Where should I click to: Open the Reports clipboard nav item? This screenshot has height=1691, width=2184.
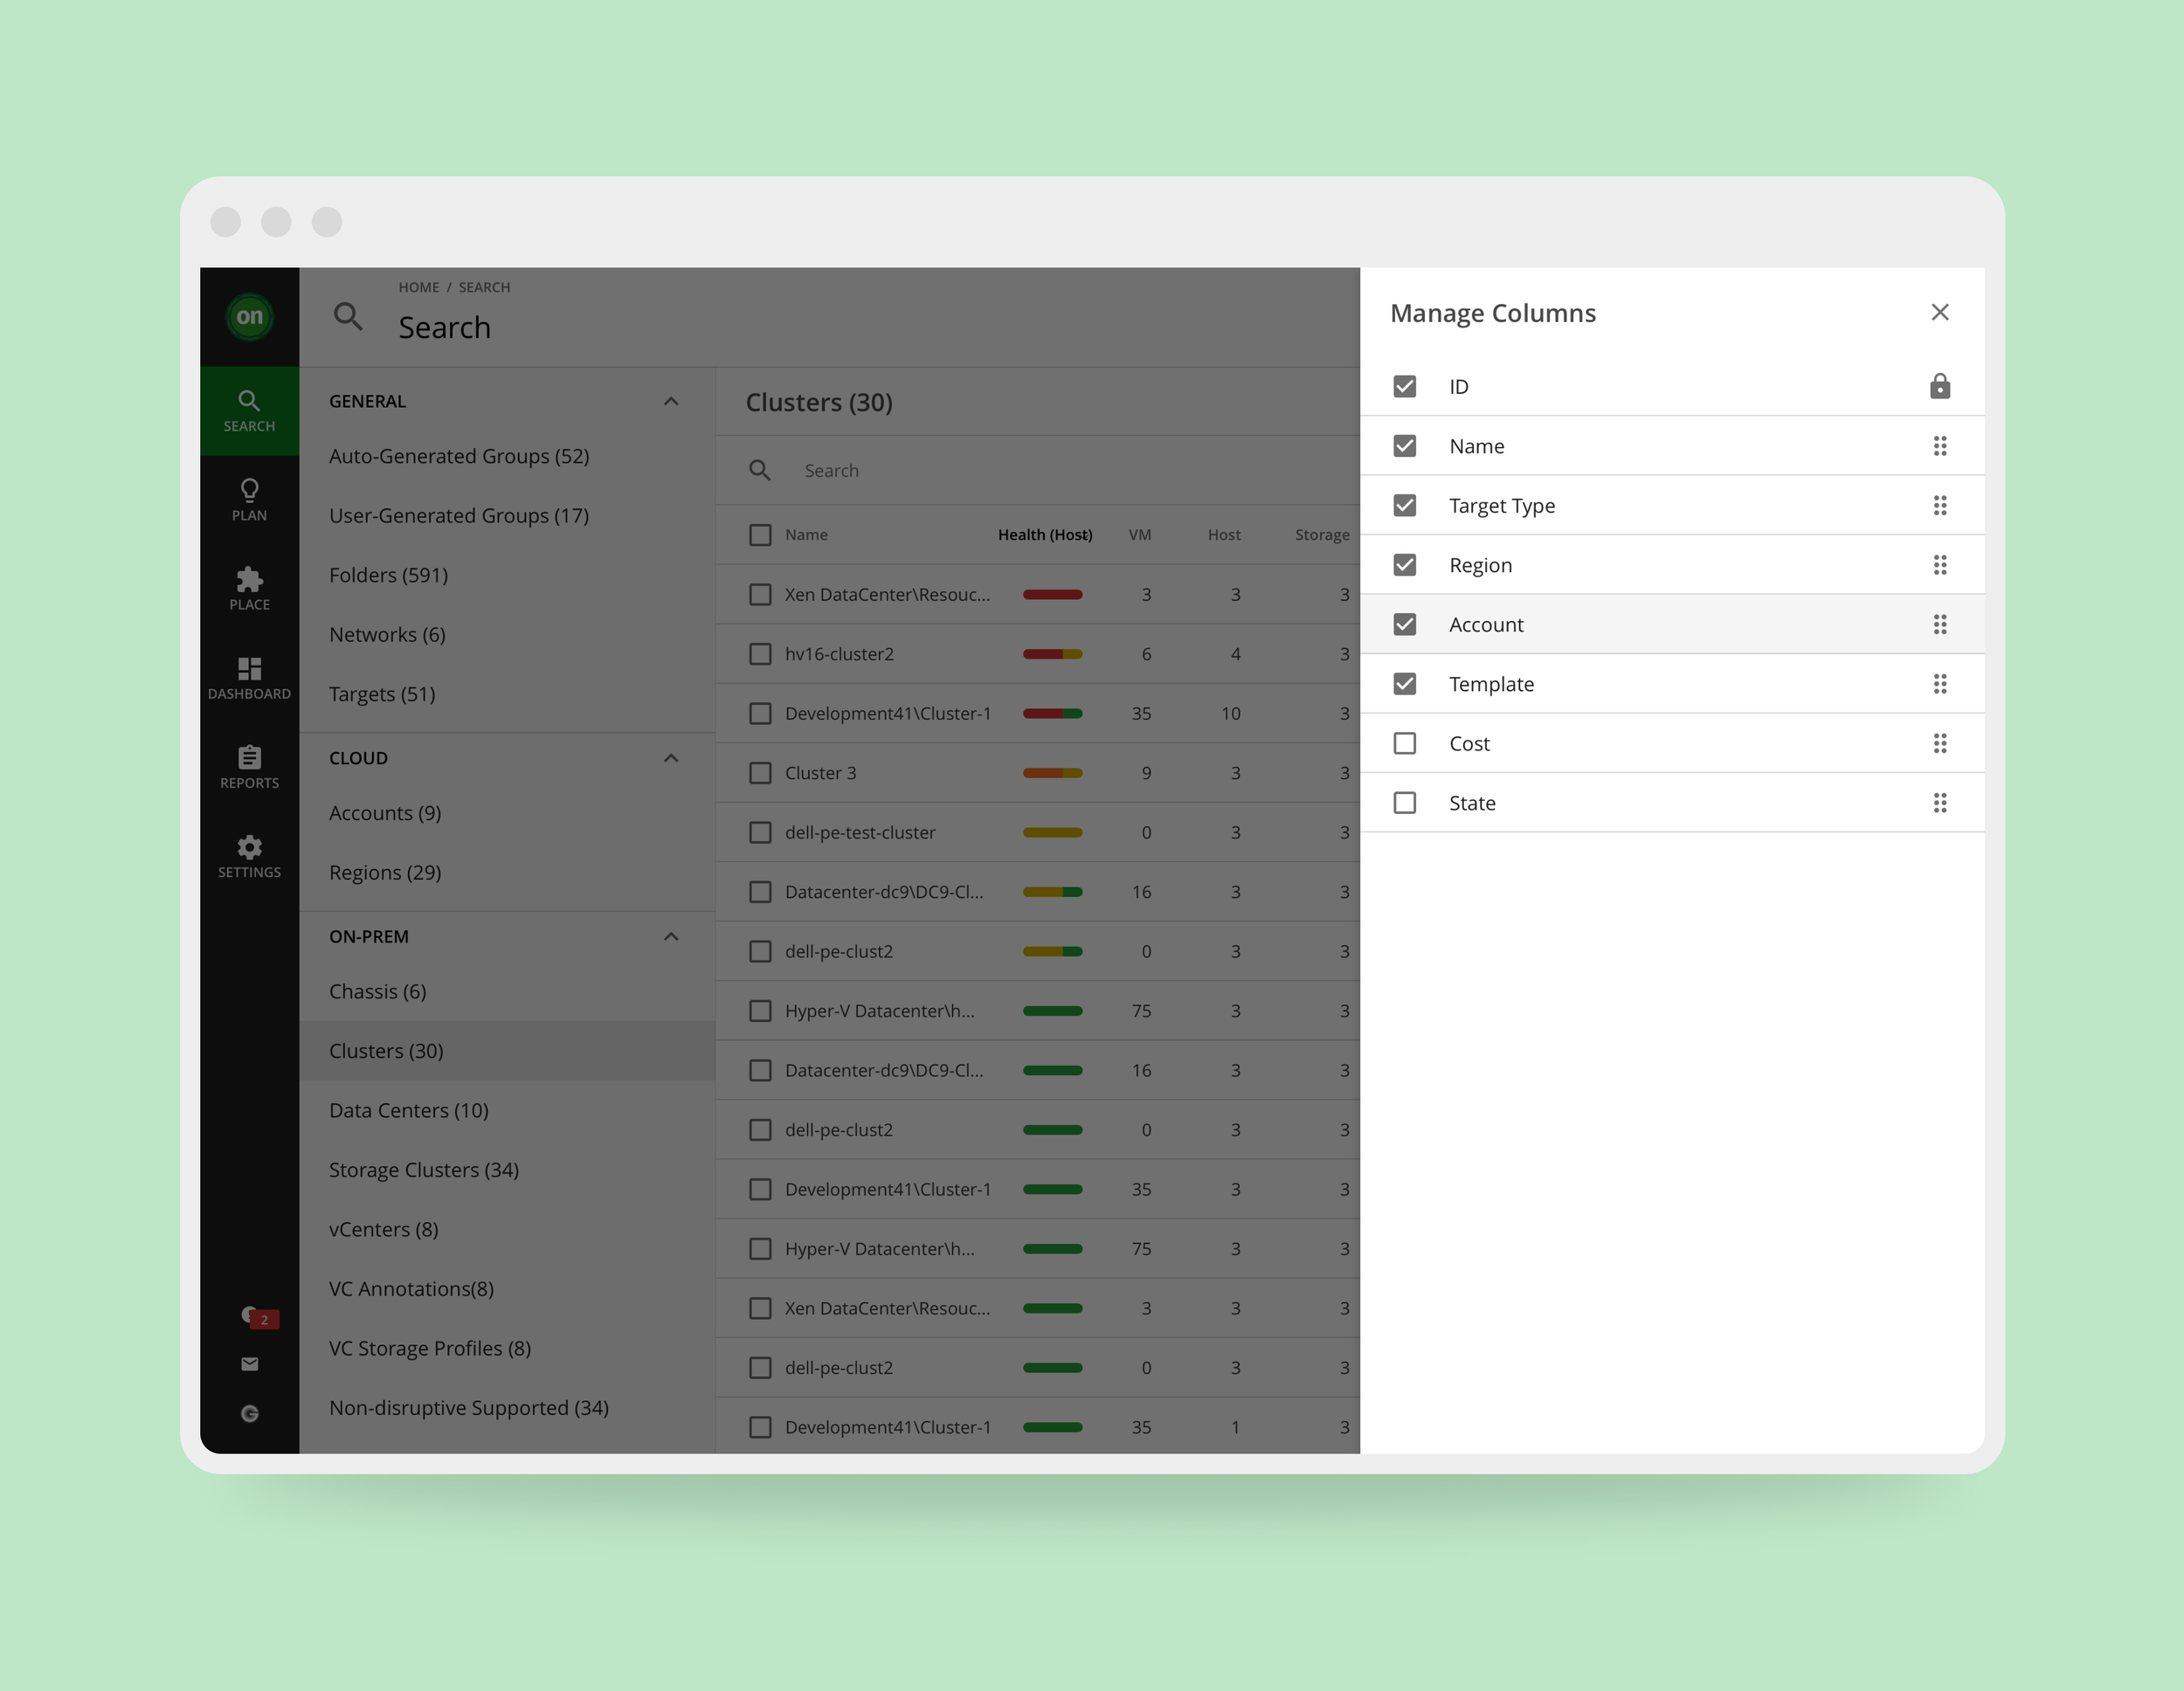pyautogui.click(x=249, y=767)
